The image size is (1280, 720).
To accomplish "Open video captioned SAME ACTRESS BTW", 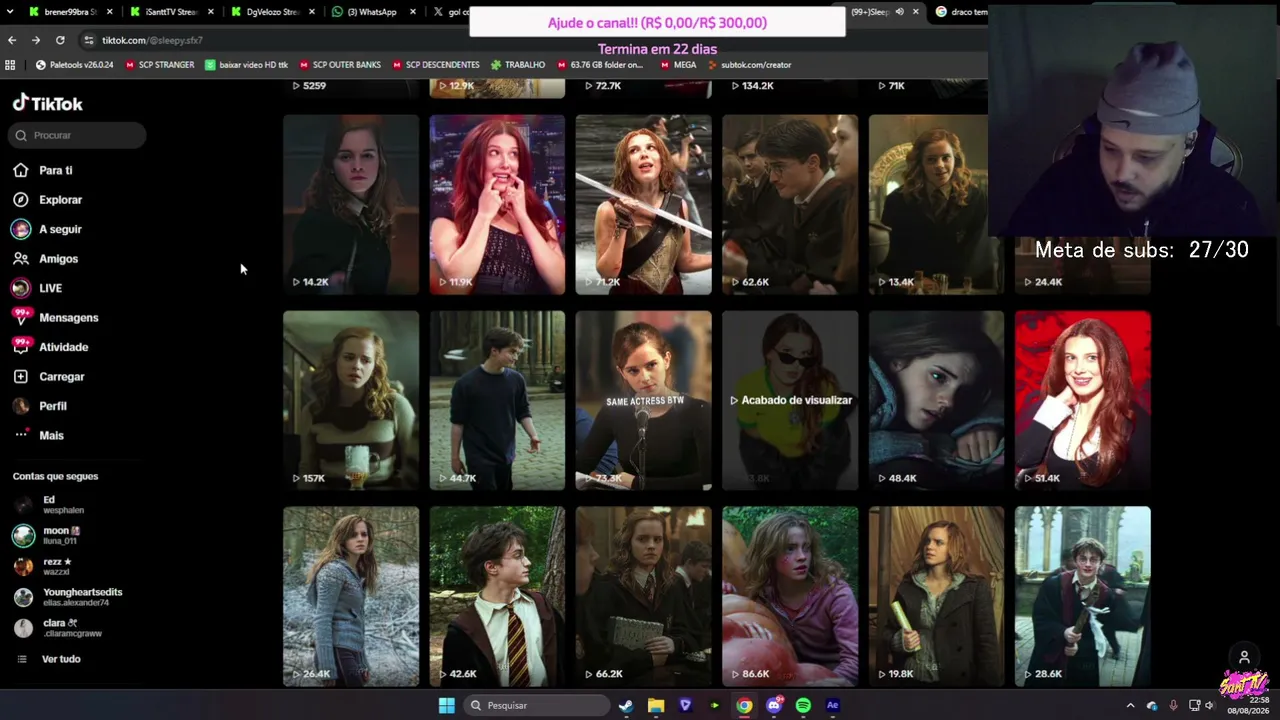I will 644,400.
